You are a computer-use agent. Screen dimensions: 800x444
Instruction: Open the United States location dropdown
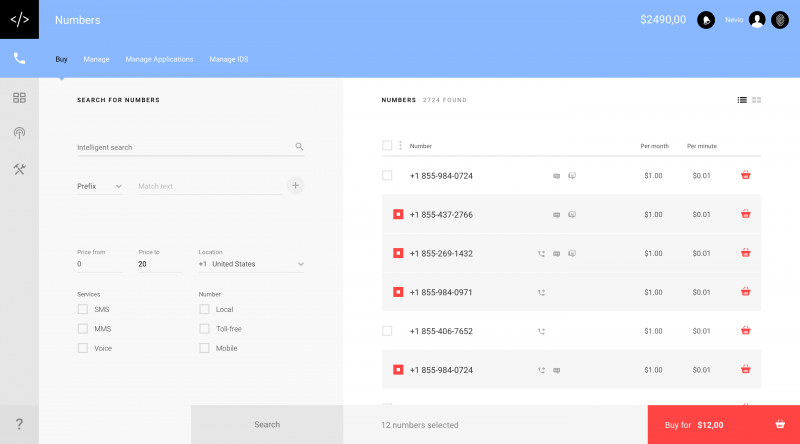(x=252, y=264)
